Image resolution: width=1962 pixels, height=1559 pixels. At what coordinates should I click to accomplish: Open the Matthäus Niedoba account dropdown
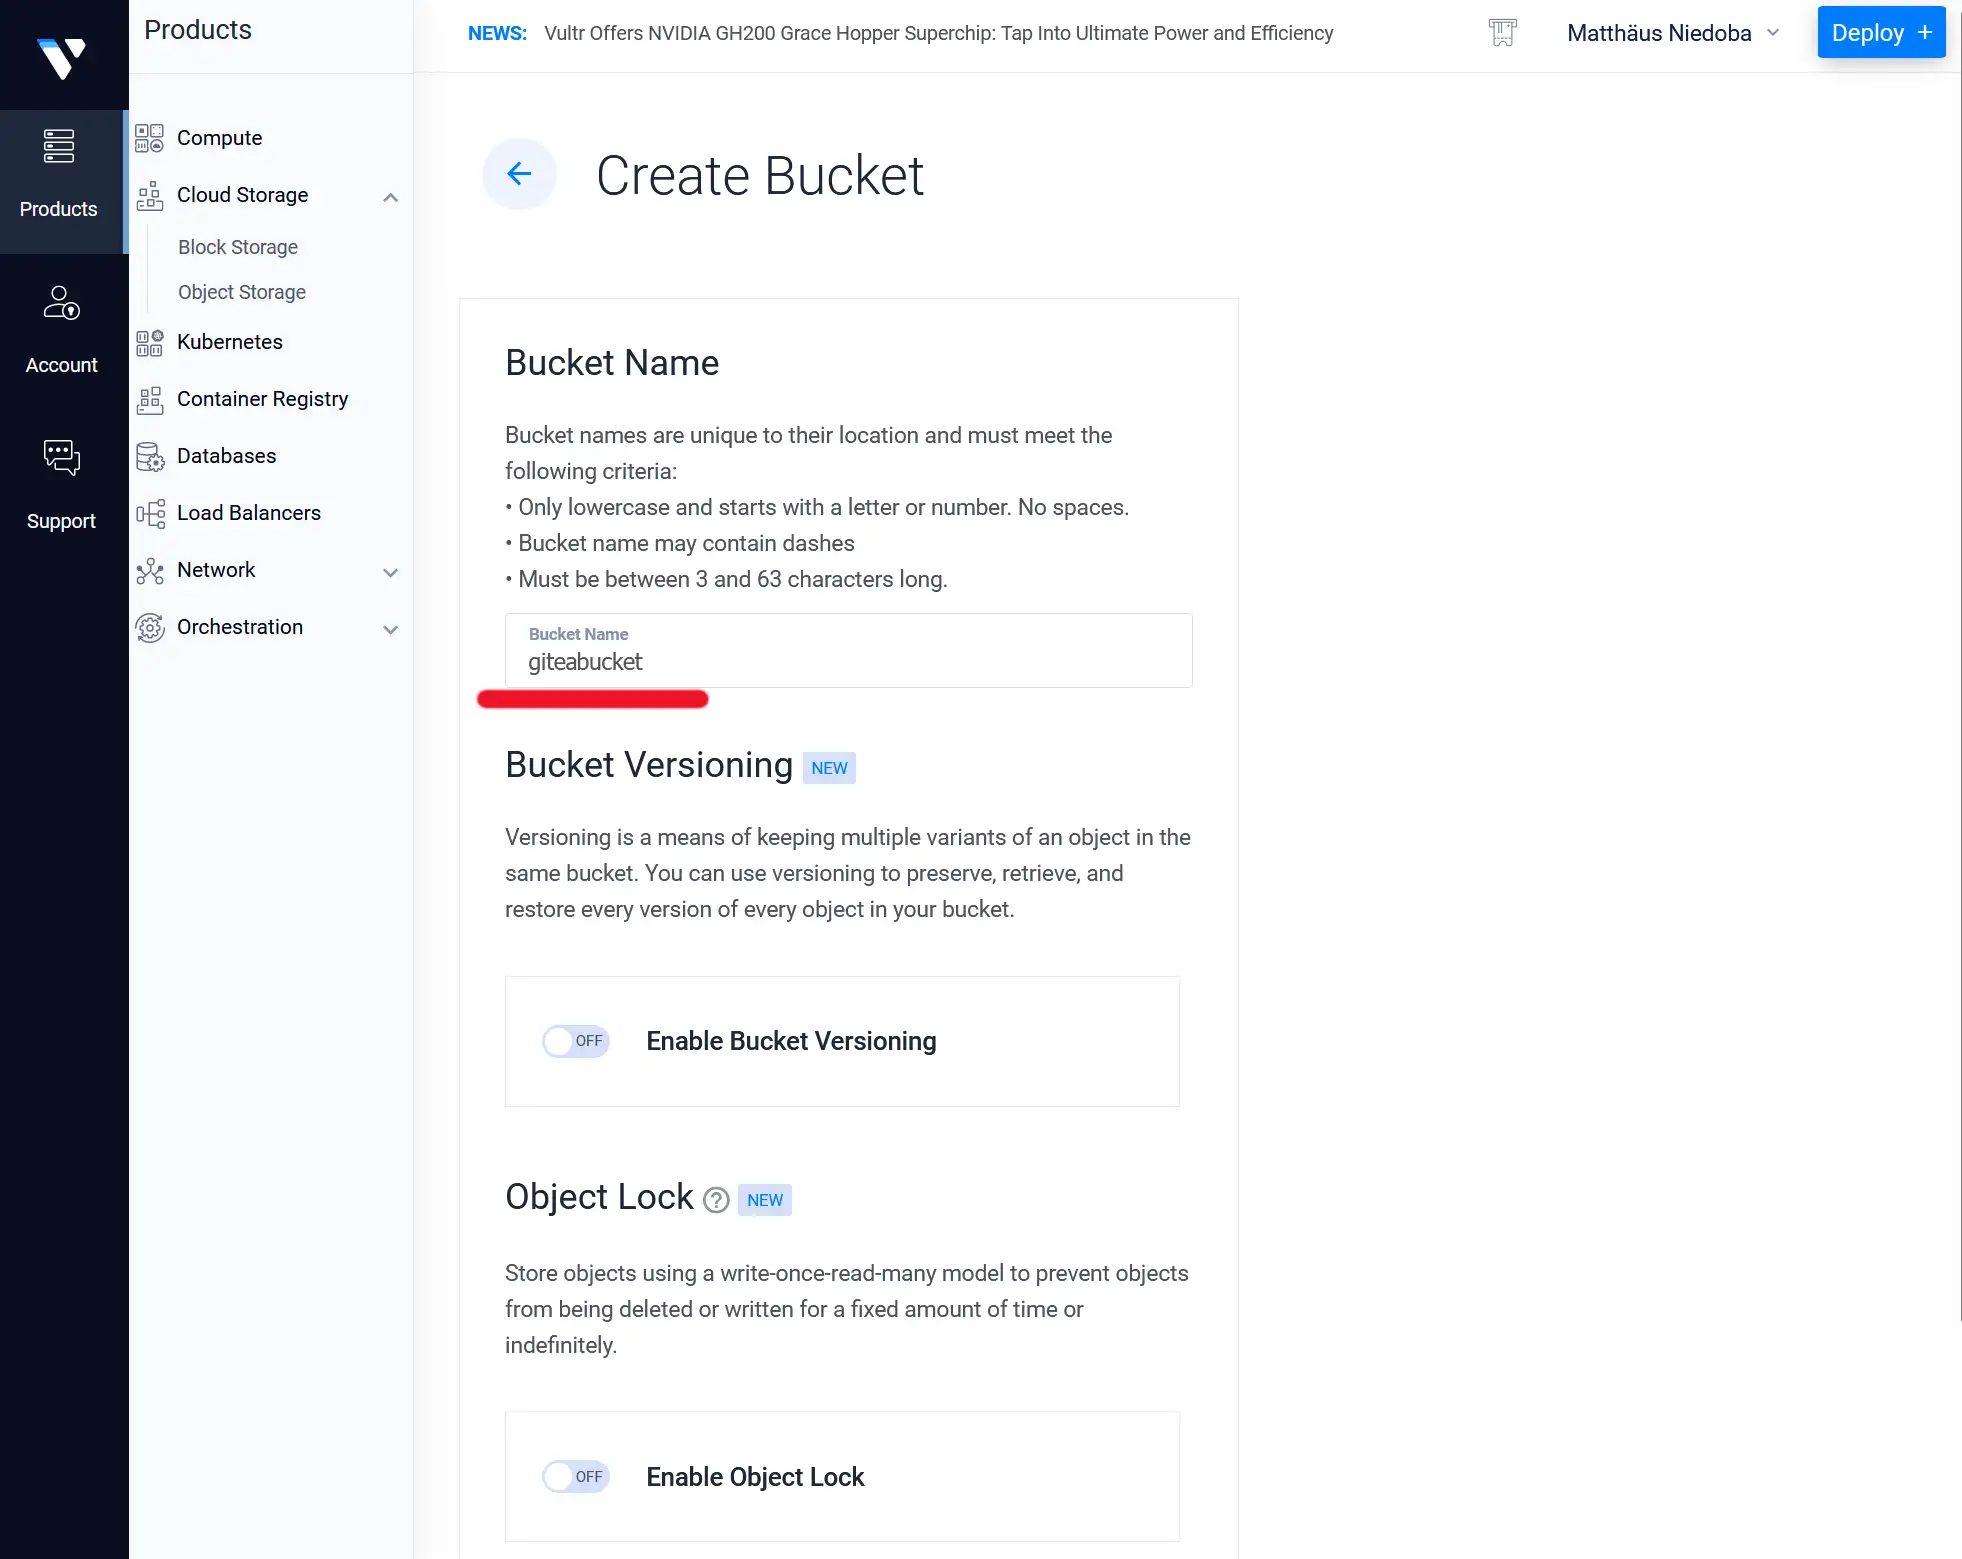click(1672, 33)
